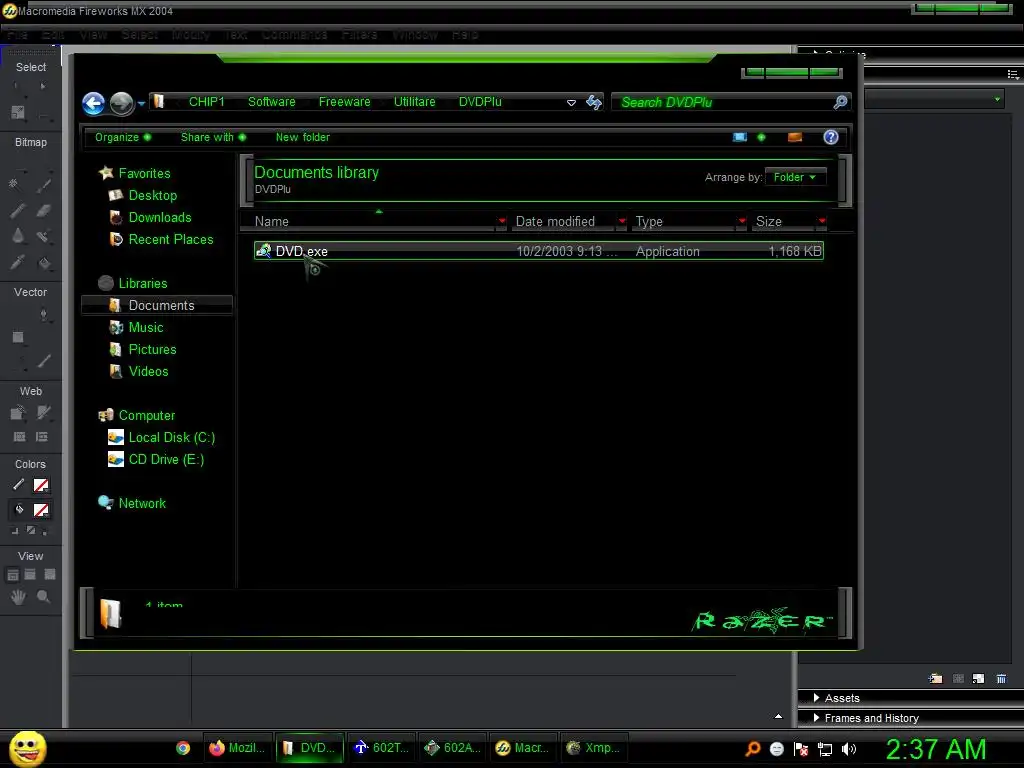Open Network in navigation pane
The image size is (1024, 768).
click(142, 504)
